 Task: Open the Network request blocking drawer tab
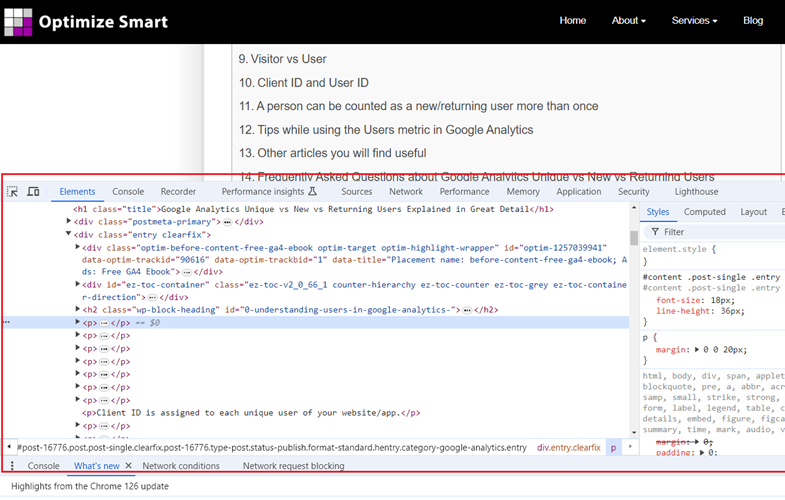click(293, 466)
